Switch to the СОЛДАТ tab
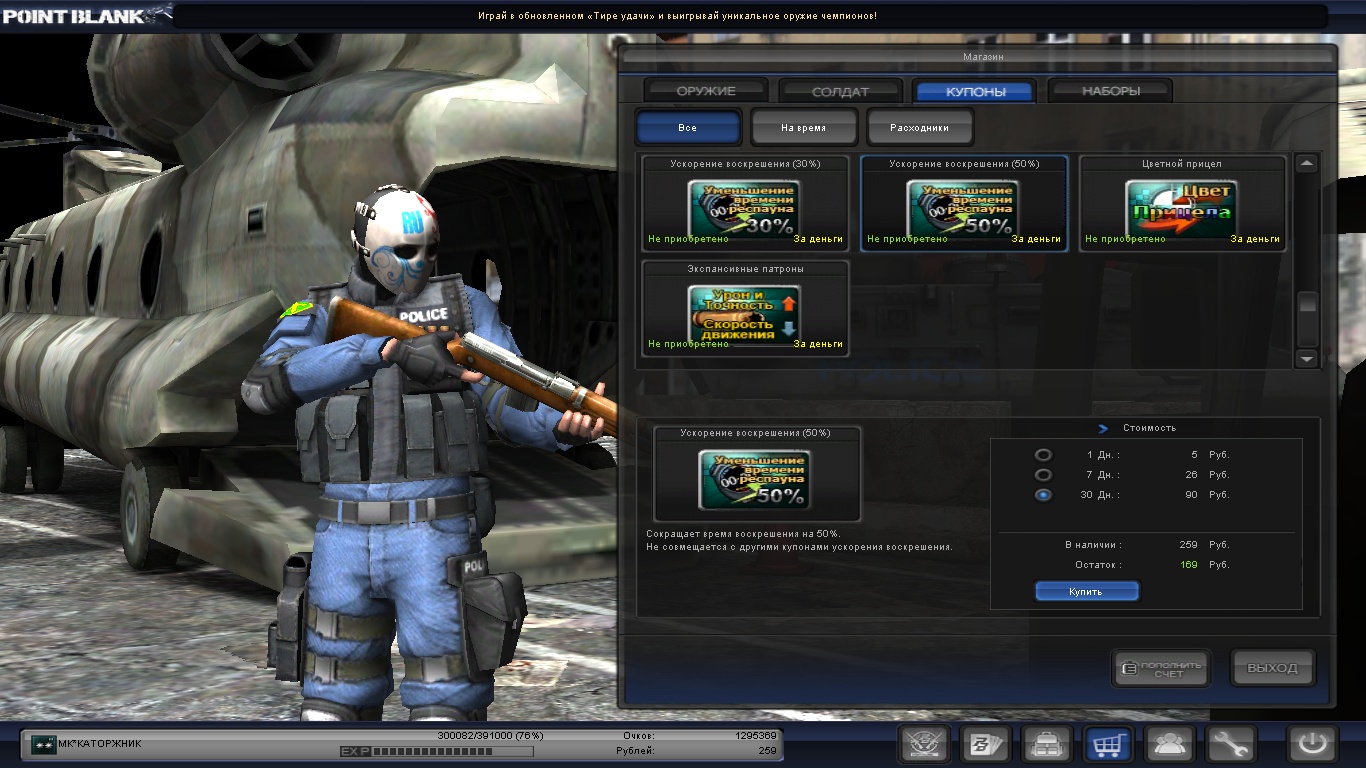Screen dimensions: 1366x768 [841, 91]
